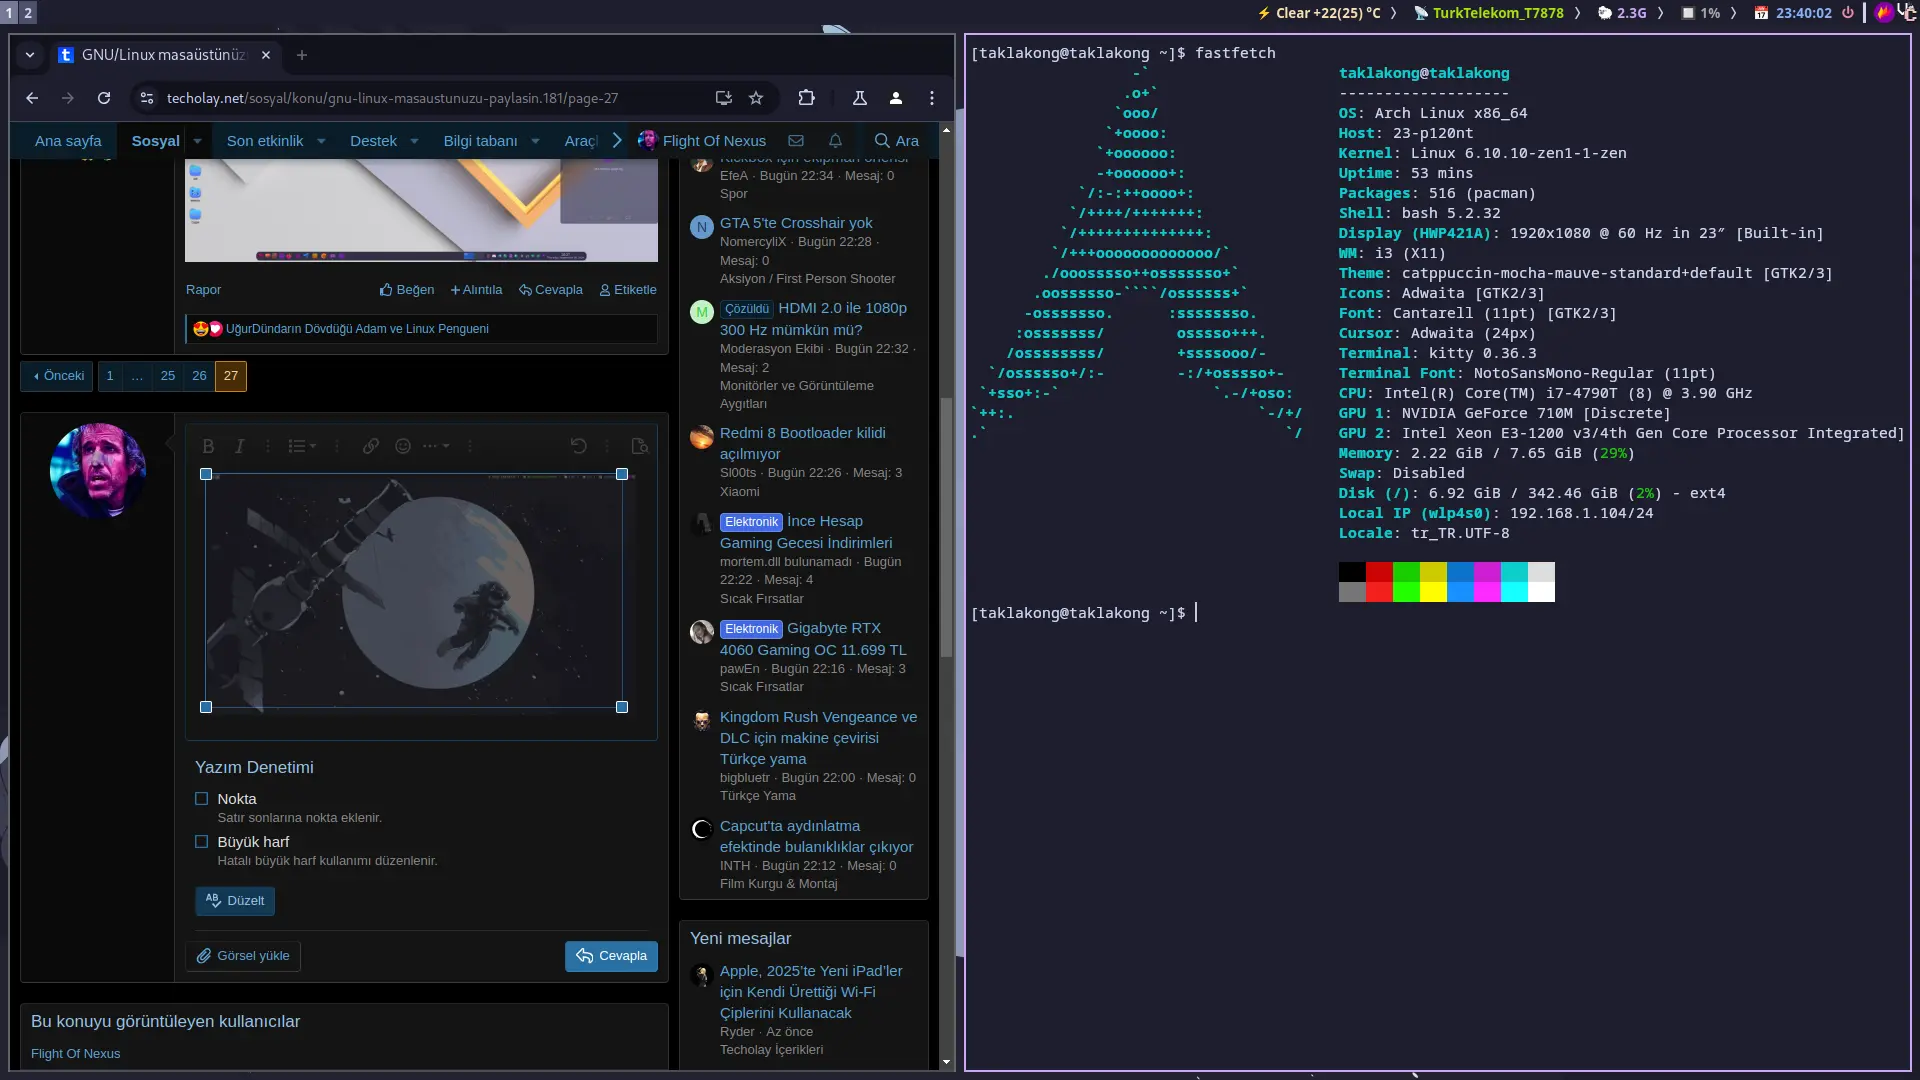Click Rapor link on the post
Screen dimensions: 1920x1080
click(x=203, y=290)
